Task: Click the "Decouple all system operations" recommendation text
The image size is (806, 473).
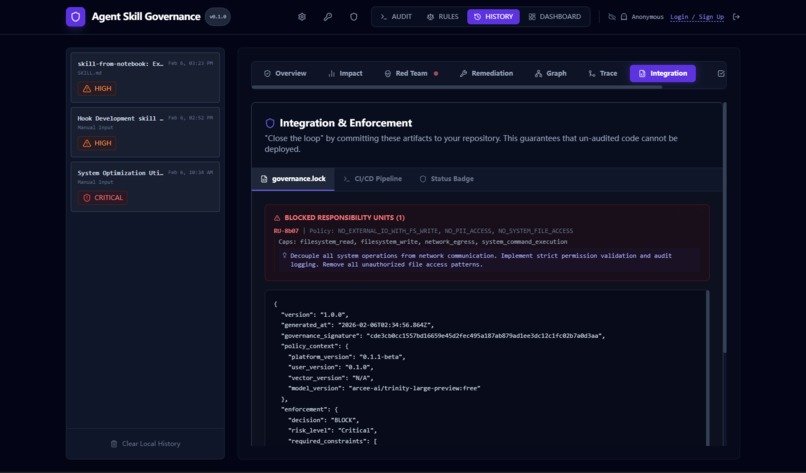Action: pyautogui.click(x=481, y=260)
